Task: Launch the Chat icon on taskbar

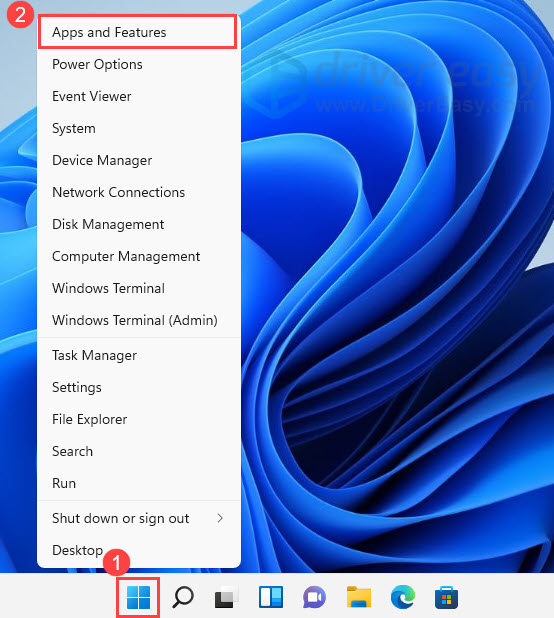Action: coord(314,597)
